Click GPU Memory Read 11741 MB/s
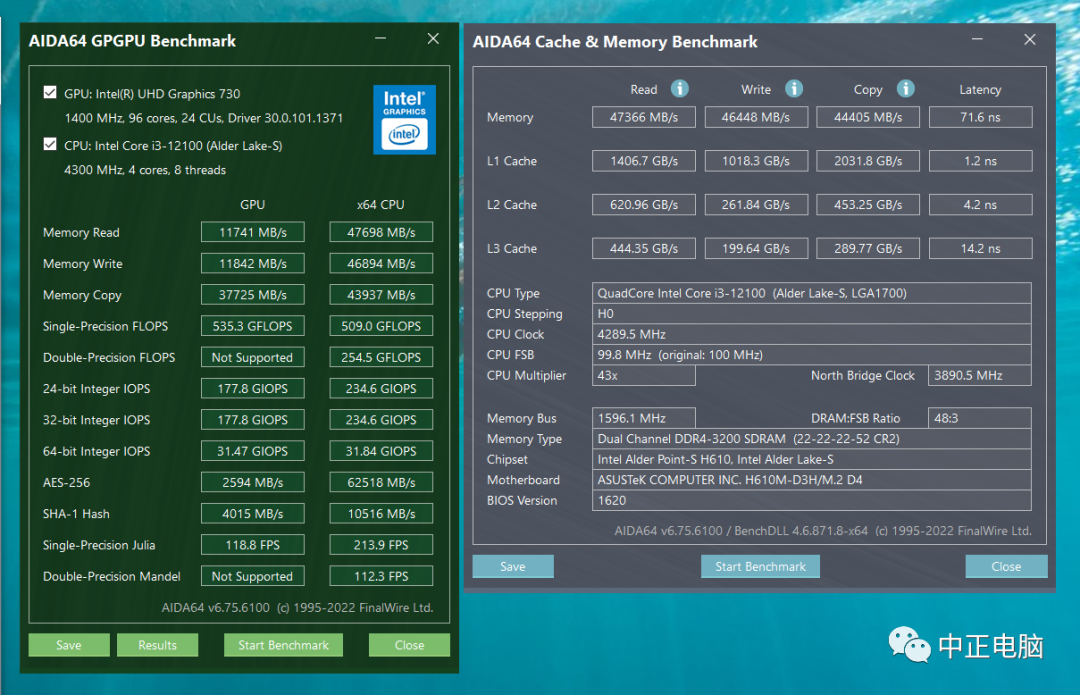 click(x=253, y=232)
